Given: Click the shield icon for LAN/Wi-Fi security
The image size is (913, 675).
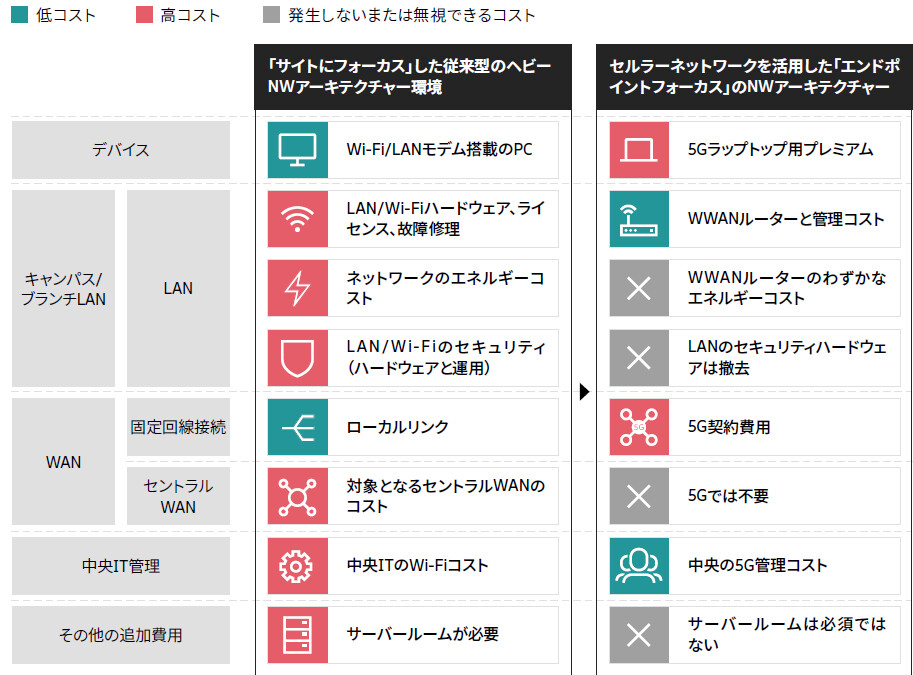Looking at the screenshot, I should (x=297, y=358).
